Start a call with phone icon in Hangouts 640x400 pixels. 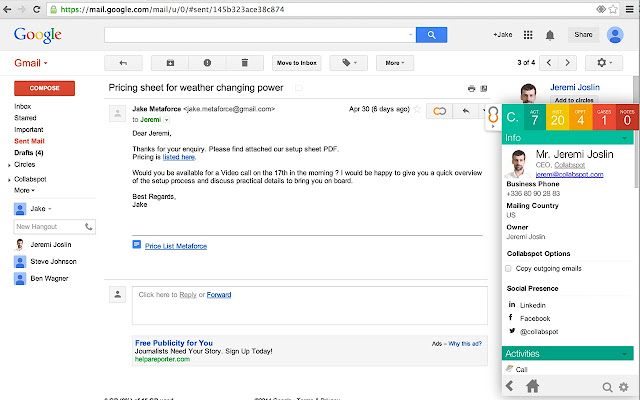pos(89,227)
